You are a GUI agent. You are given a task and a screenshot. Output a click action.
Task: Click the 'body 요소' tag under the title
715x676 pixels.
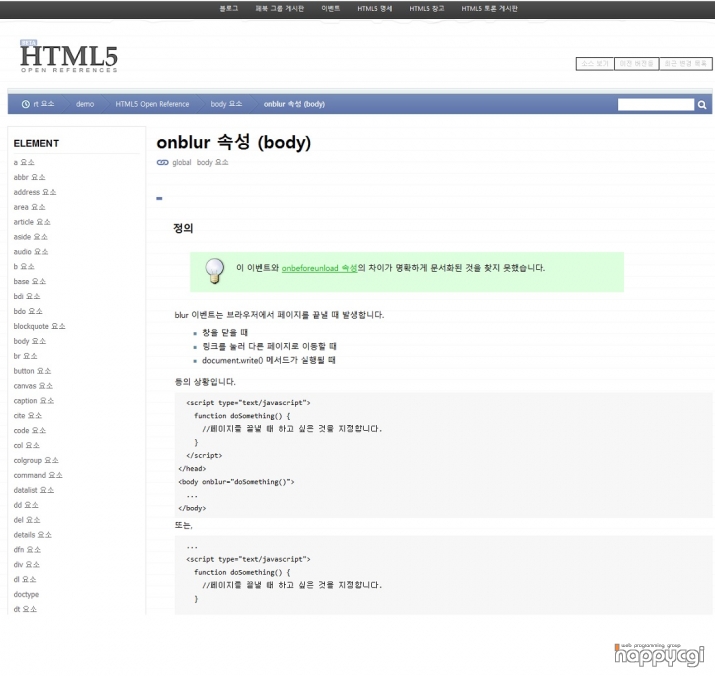pos(212,162)
